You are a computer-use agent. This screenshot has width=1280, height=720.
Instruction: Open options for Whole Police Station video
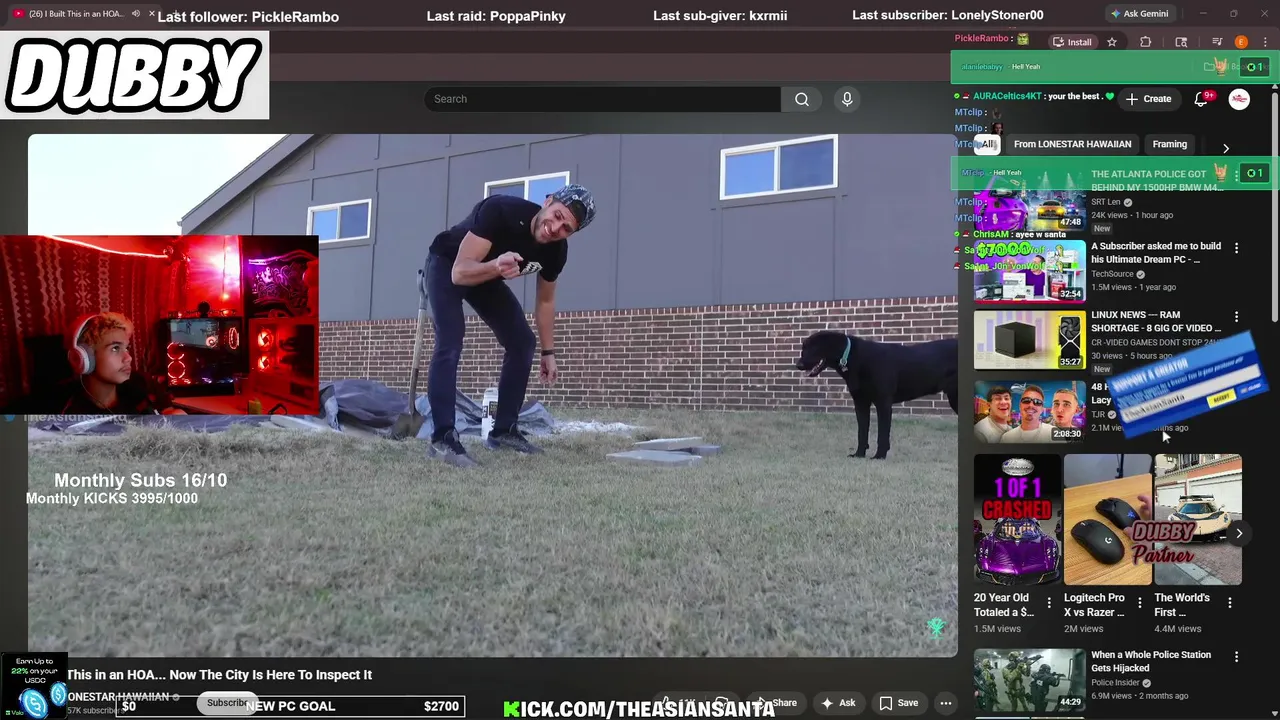(x=1236, y=657)
